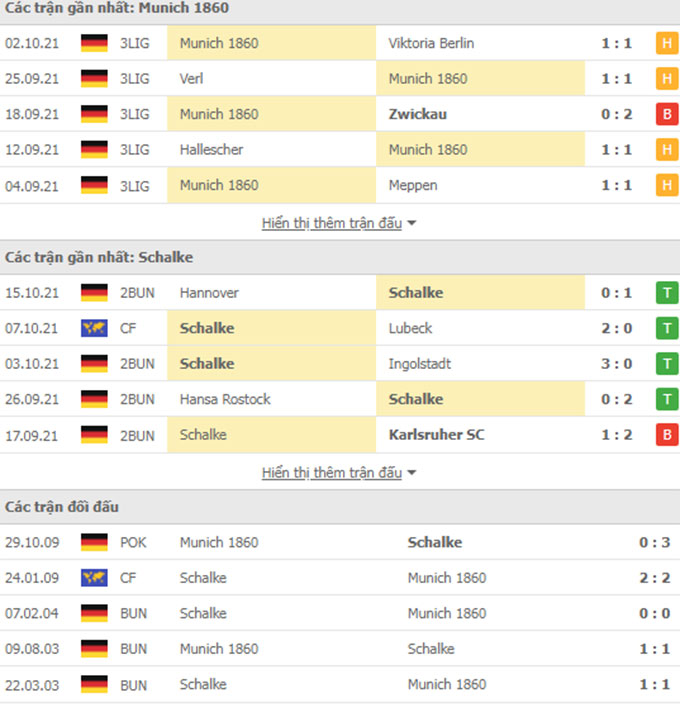Open the Verl team link

[x=193, y=79]
